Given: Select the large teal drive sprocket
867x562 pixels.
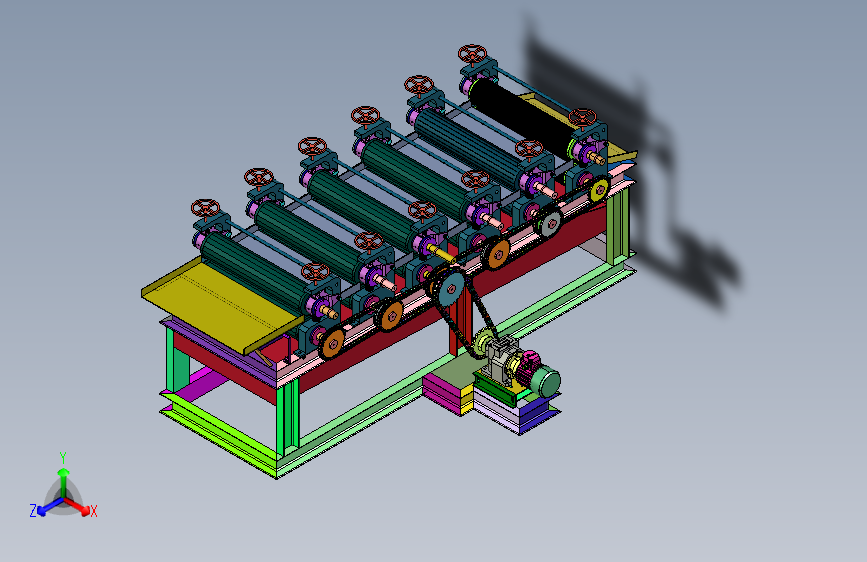Looking at the screenshot, I should (x=451, y=288).
